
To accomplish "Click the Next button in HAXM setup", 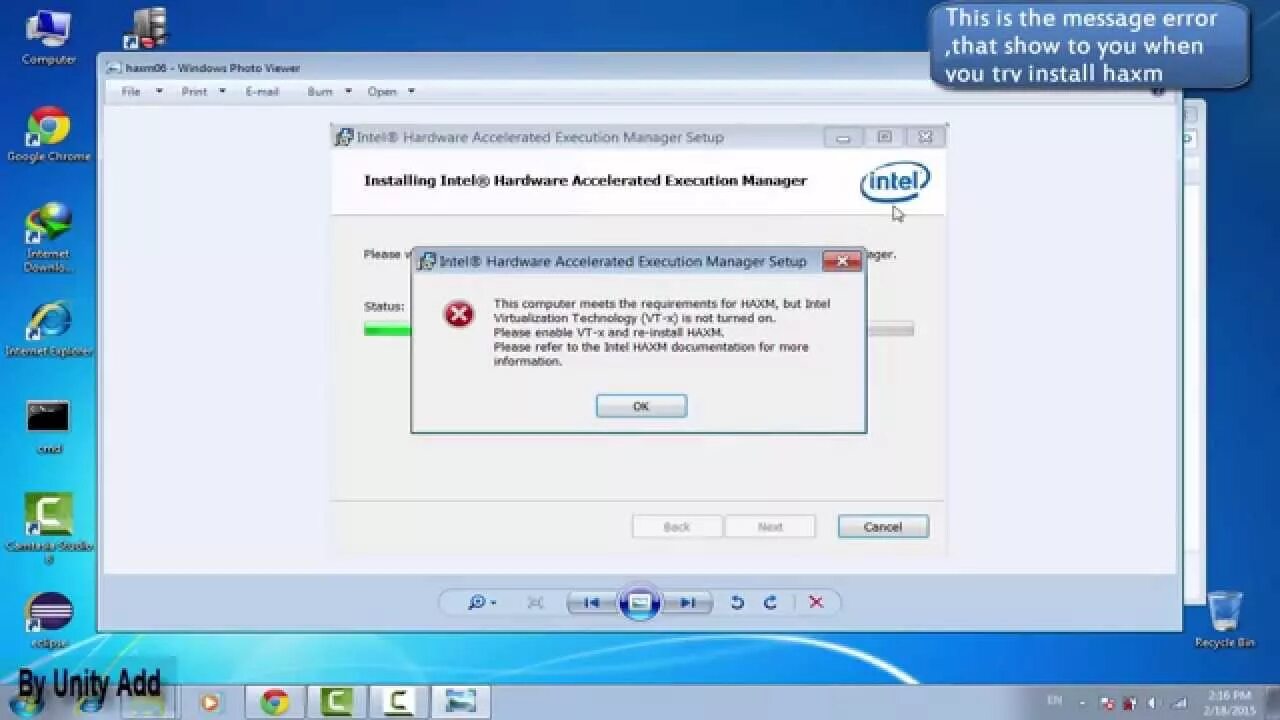I will pyautogui.click(x=770, y=526).
